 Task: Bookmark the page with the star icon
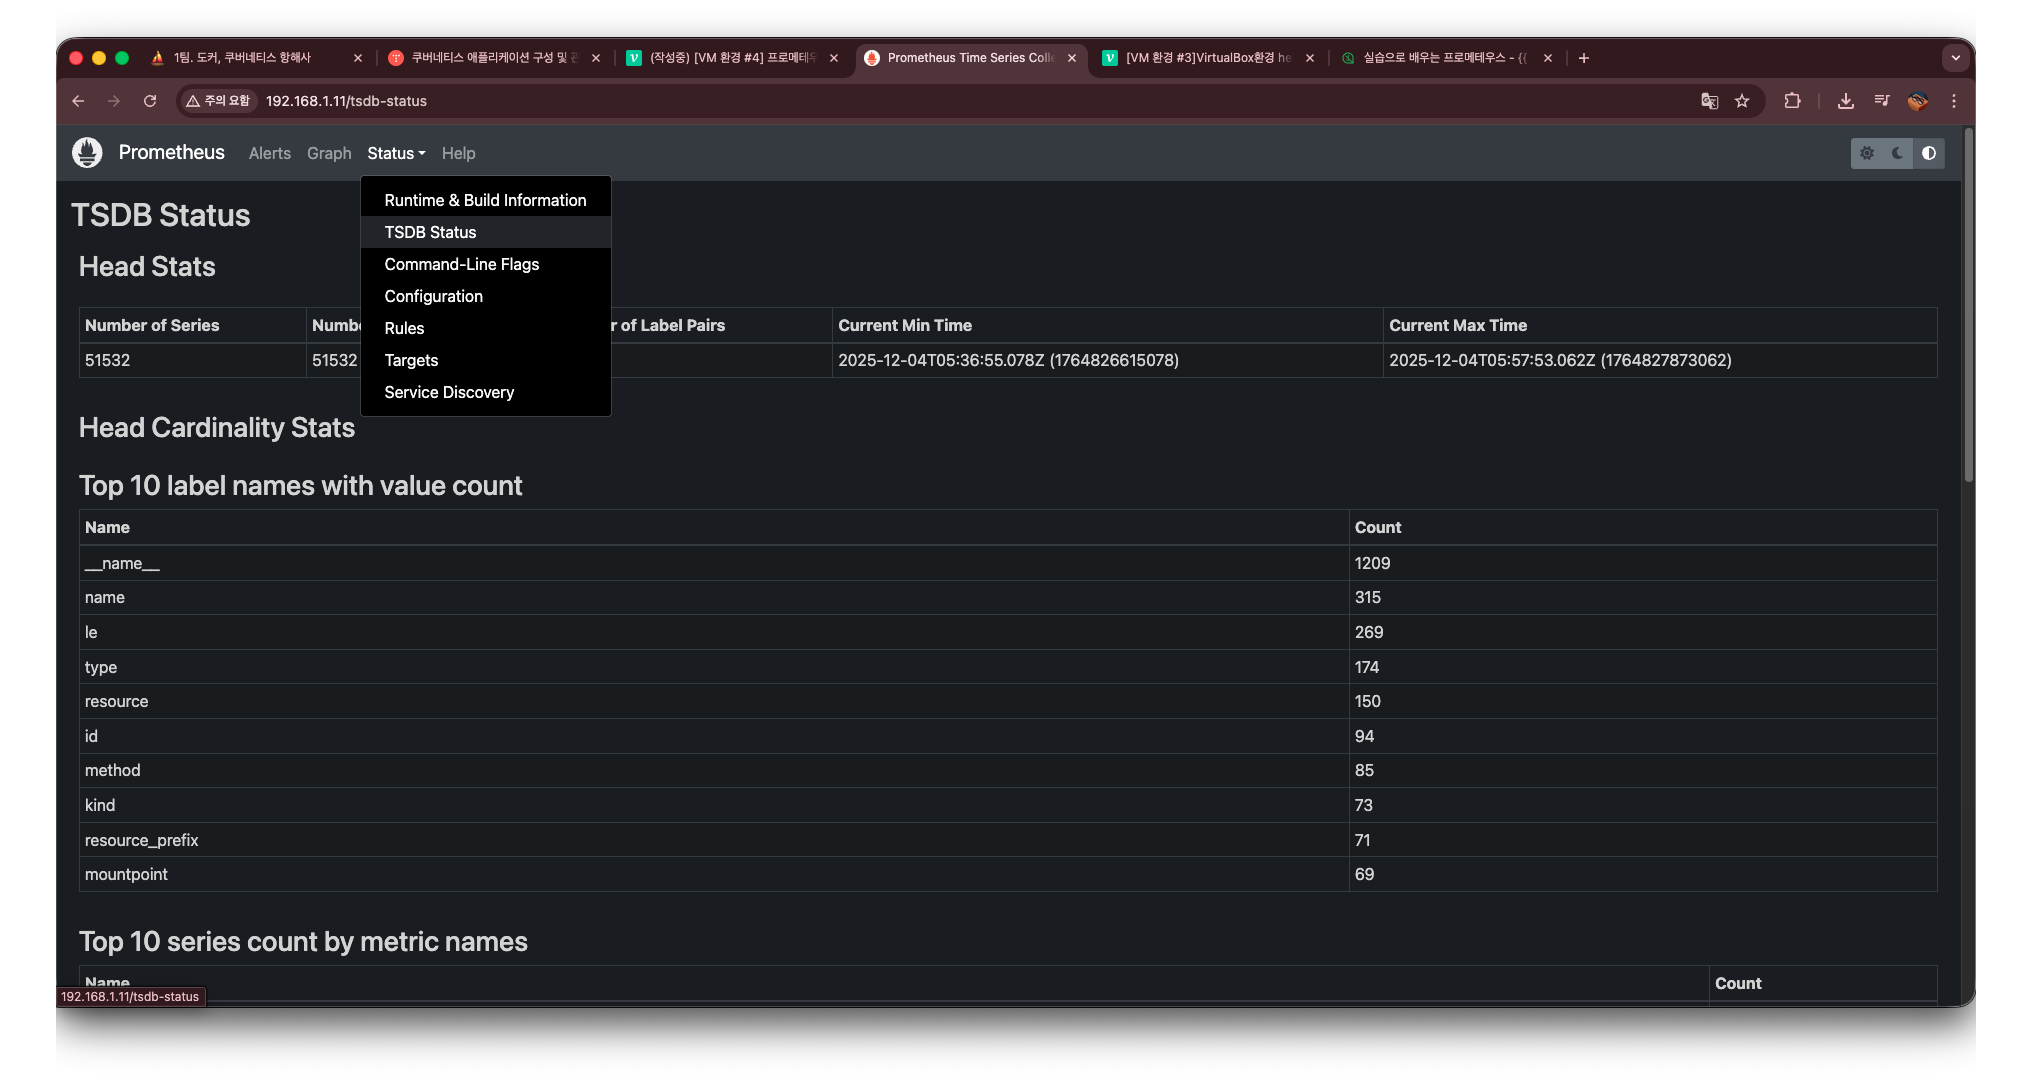click(1742, 101)
